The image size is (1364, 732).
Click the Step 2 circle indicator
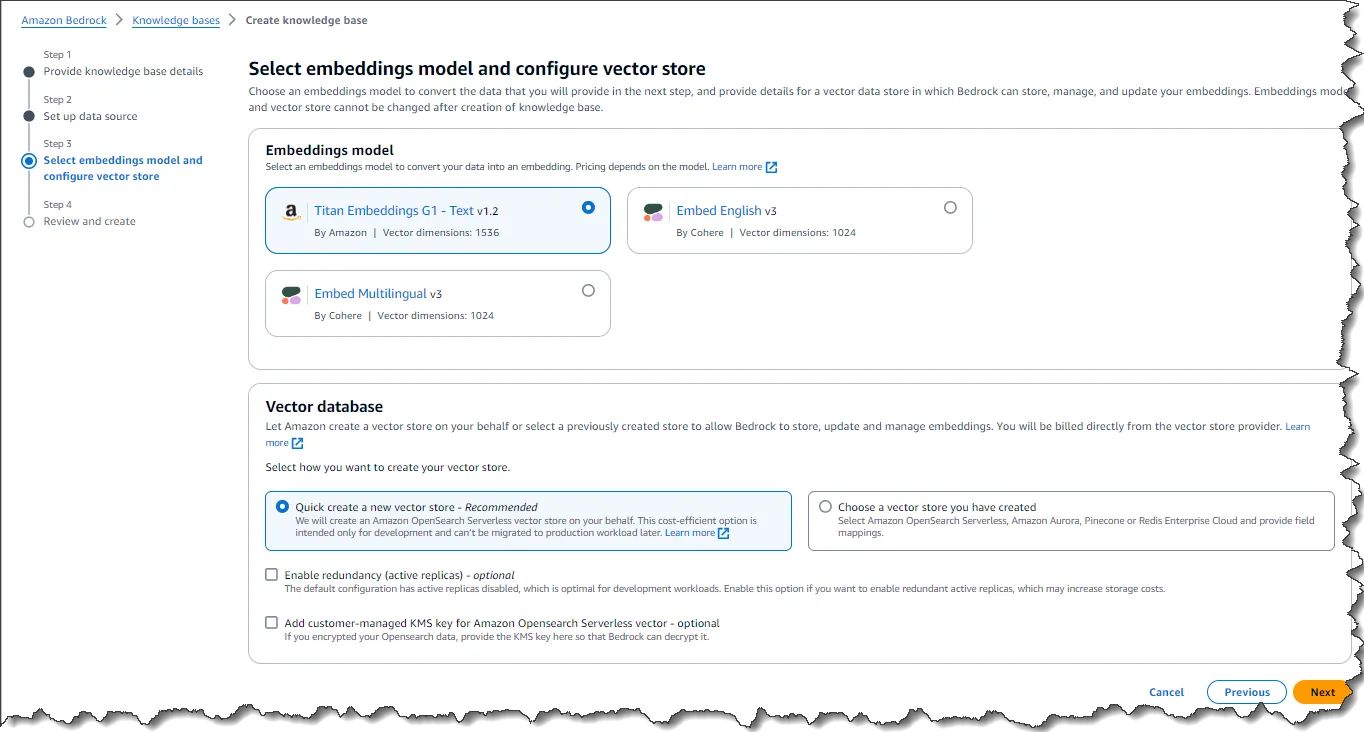point(29,116)
